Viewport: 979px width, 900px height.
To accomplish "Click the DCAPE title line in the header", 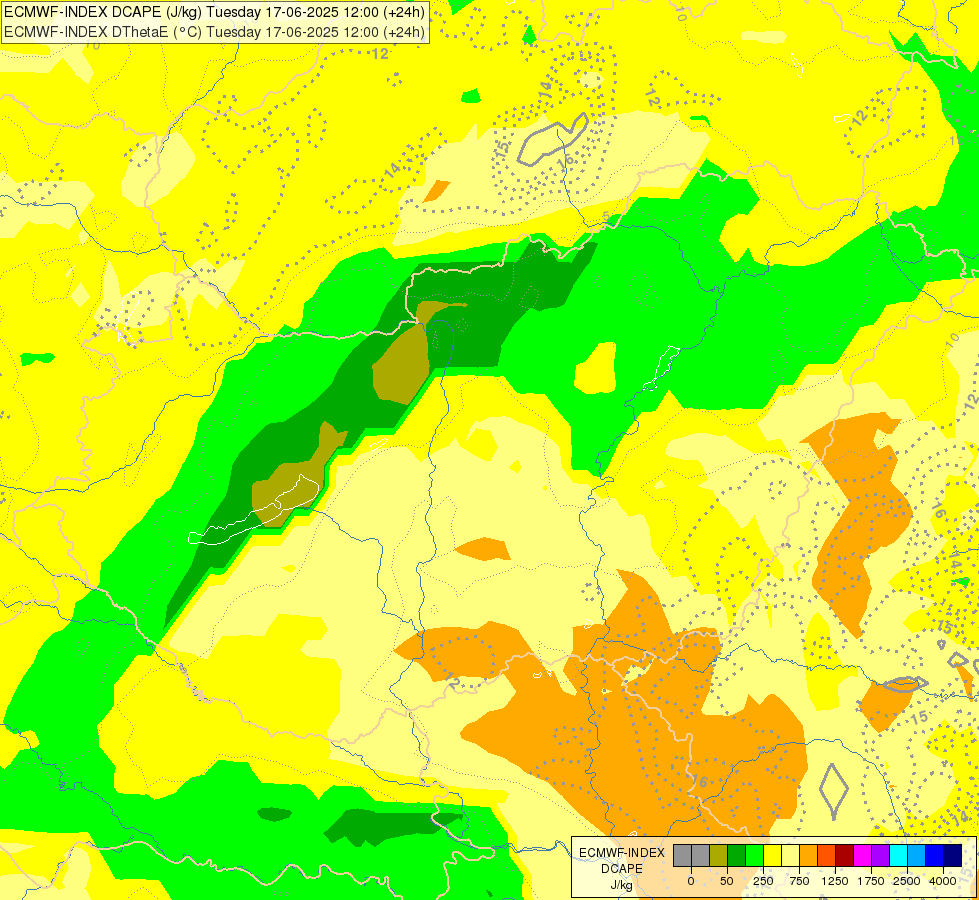I will click(x=214, y=12).
